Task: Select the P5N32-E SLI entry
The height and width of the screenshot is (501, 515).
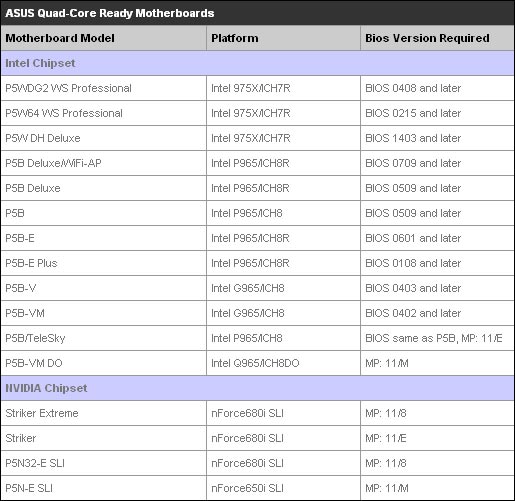Action: click(x=35, y=463)
